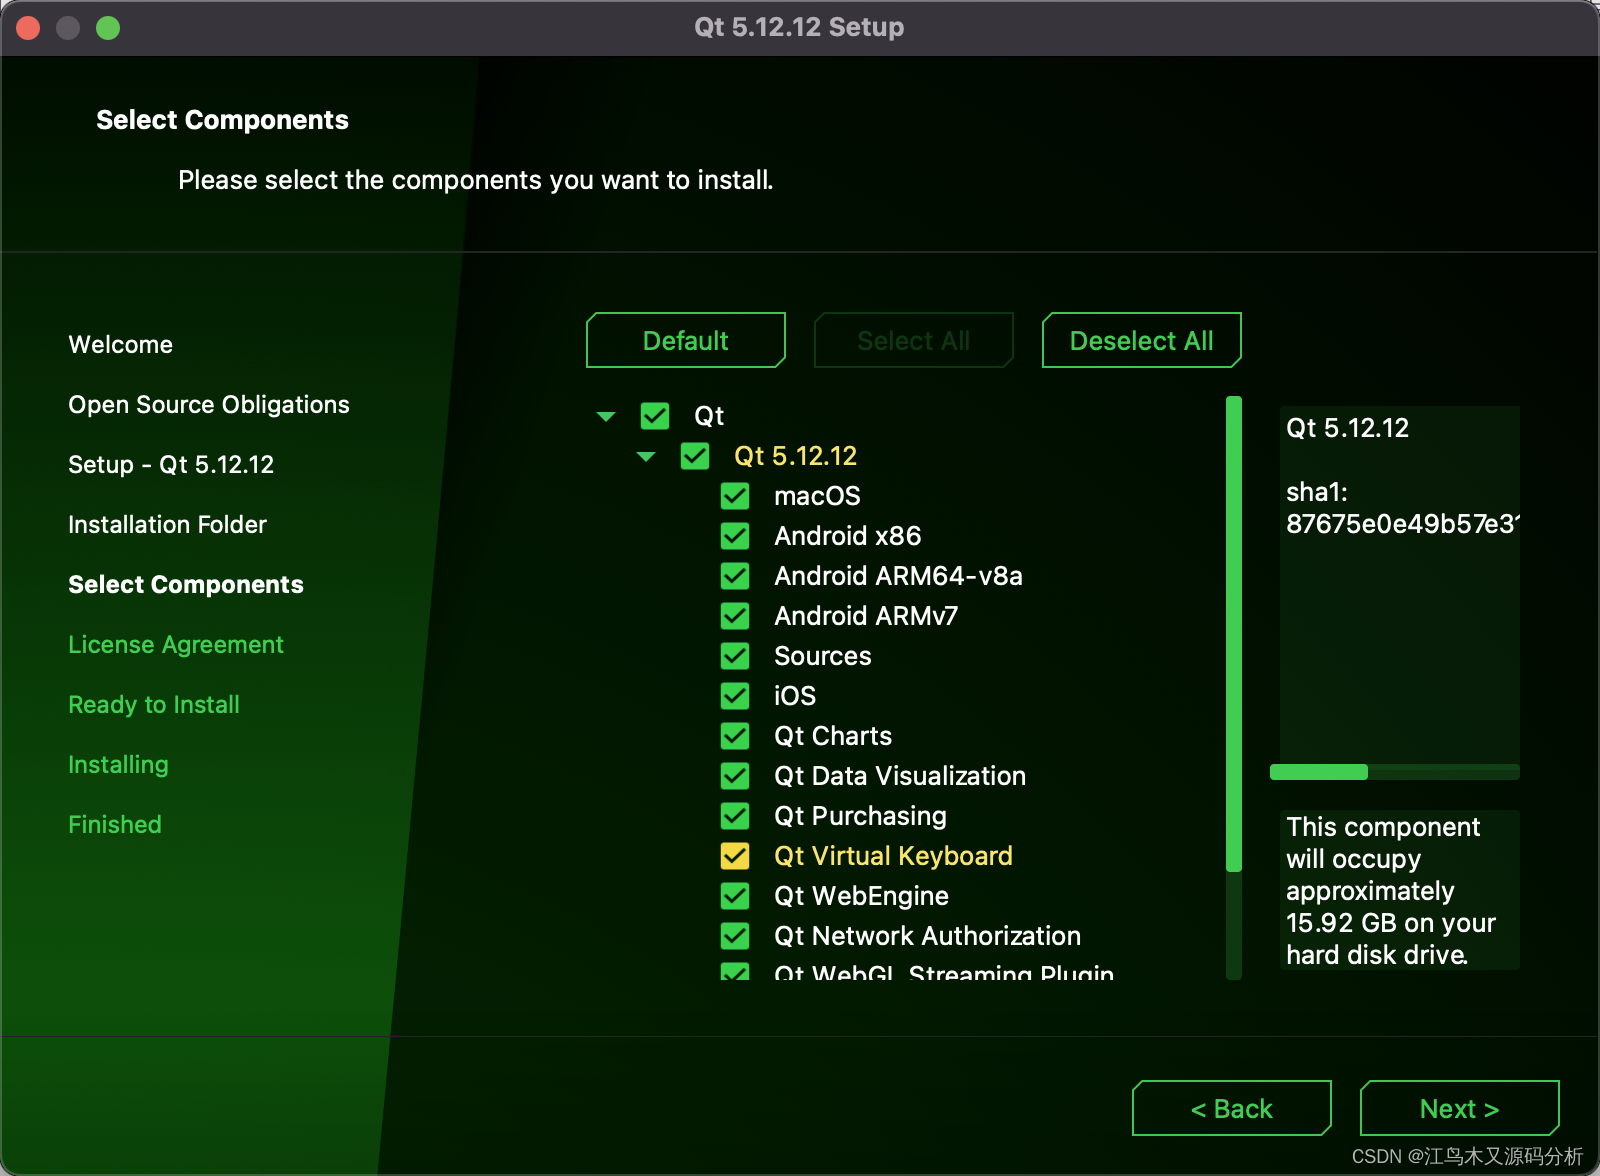The width and height of the screenshot is (1600, 1176).
Task: Uncheck the Sources component
Action: coord(735,656)
